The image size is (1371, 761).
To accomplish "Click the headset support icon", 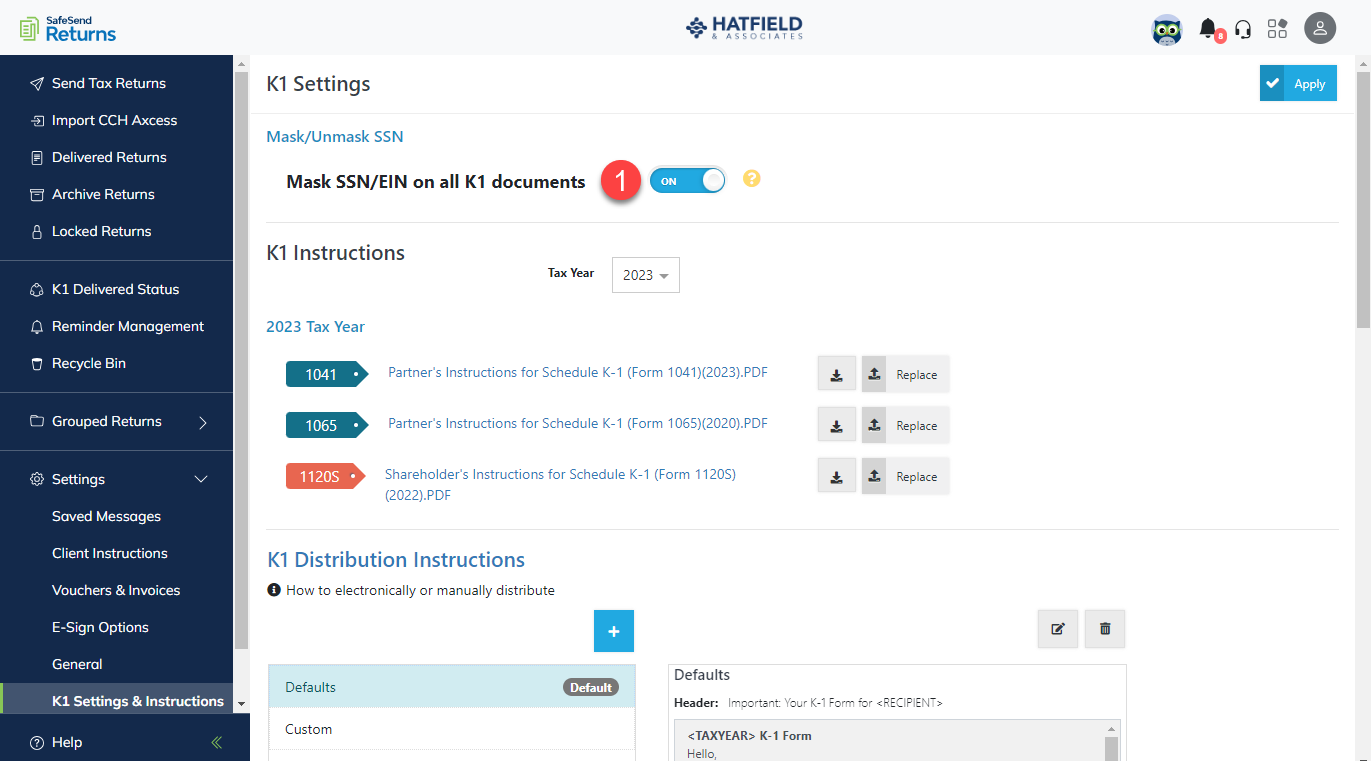I will pyautogui.click(x=1243, y=29).
